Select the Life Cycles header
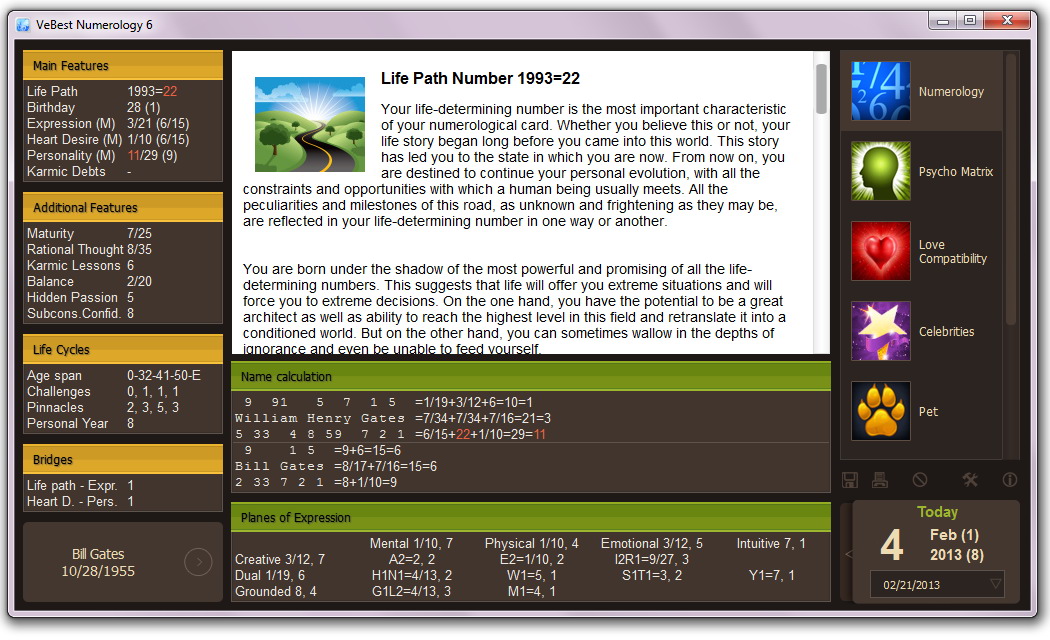Viewport: 1050px width, 640px height. (x=123, y=349)
